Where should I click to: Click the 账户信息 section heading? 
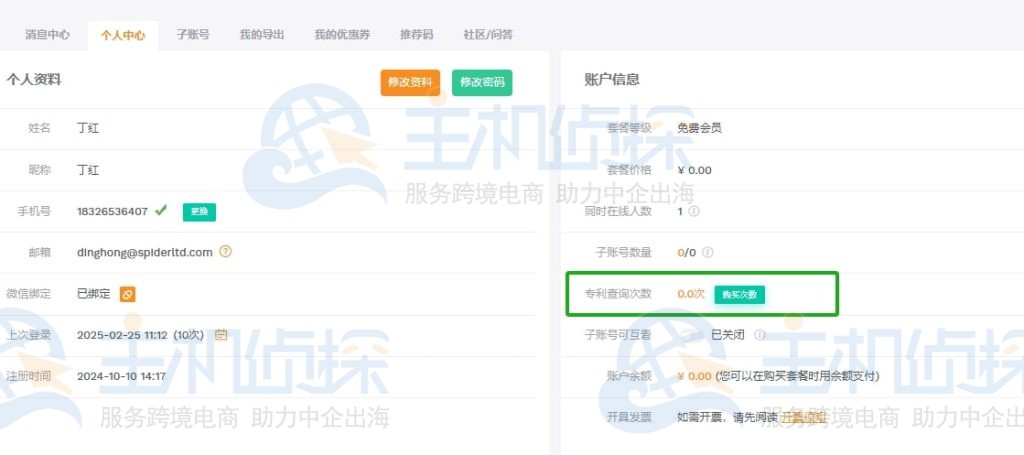(612, 80)
